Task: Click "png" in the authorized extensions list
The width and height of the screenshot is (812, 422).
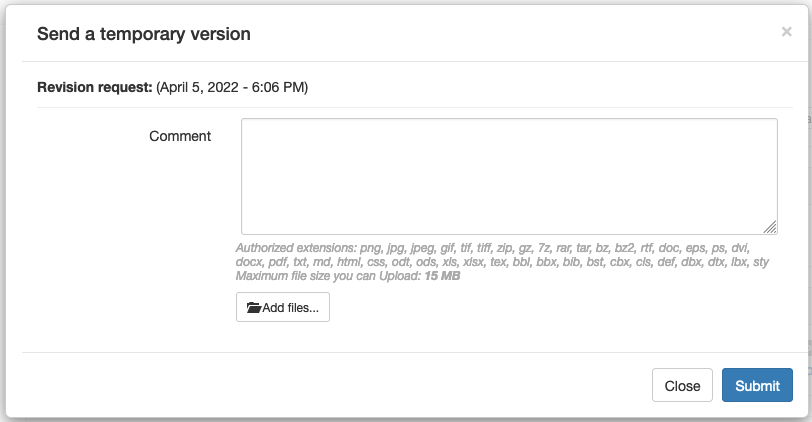Action: click(372, 248)
